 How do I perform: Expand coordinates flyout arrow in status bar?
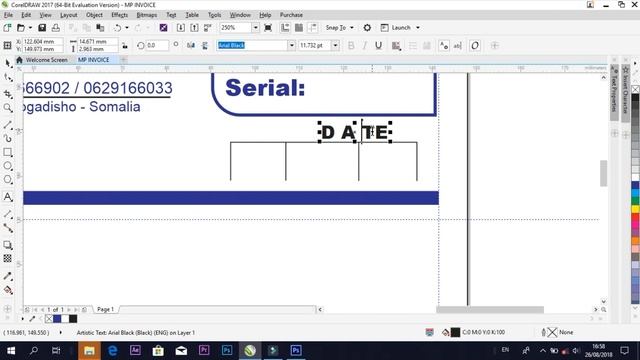click(61, 332)
